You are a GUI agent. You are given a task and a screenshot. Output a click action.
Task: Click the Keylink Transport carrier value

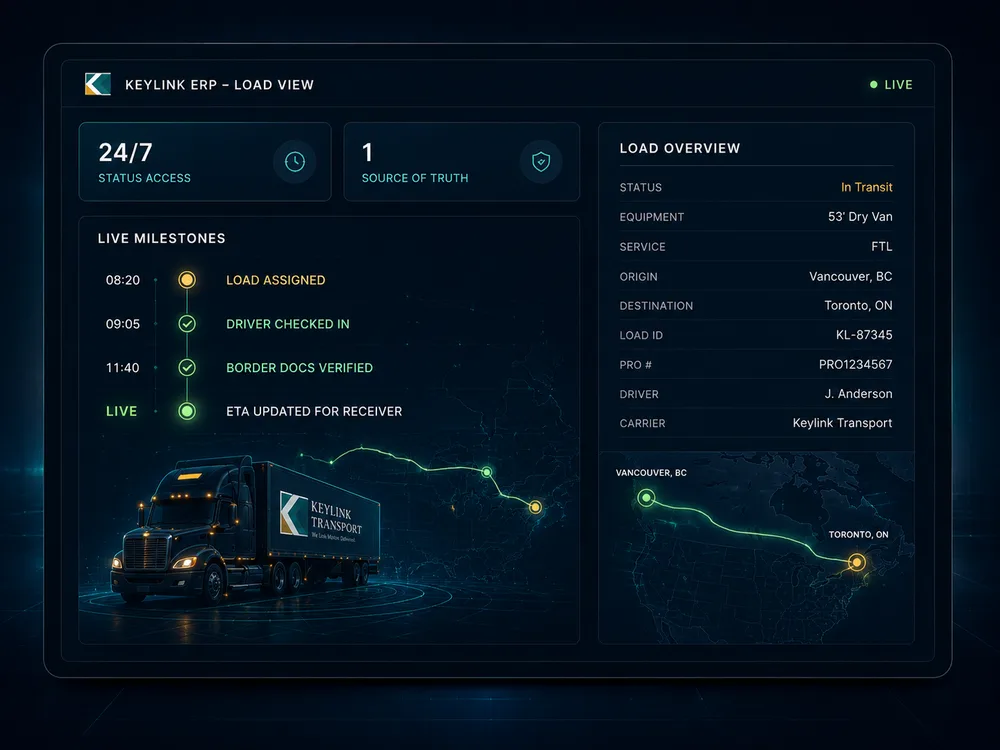[842, 423]
